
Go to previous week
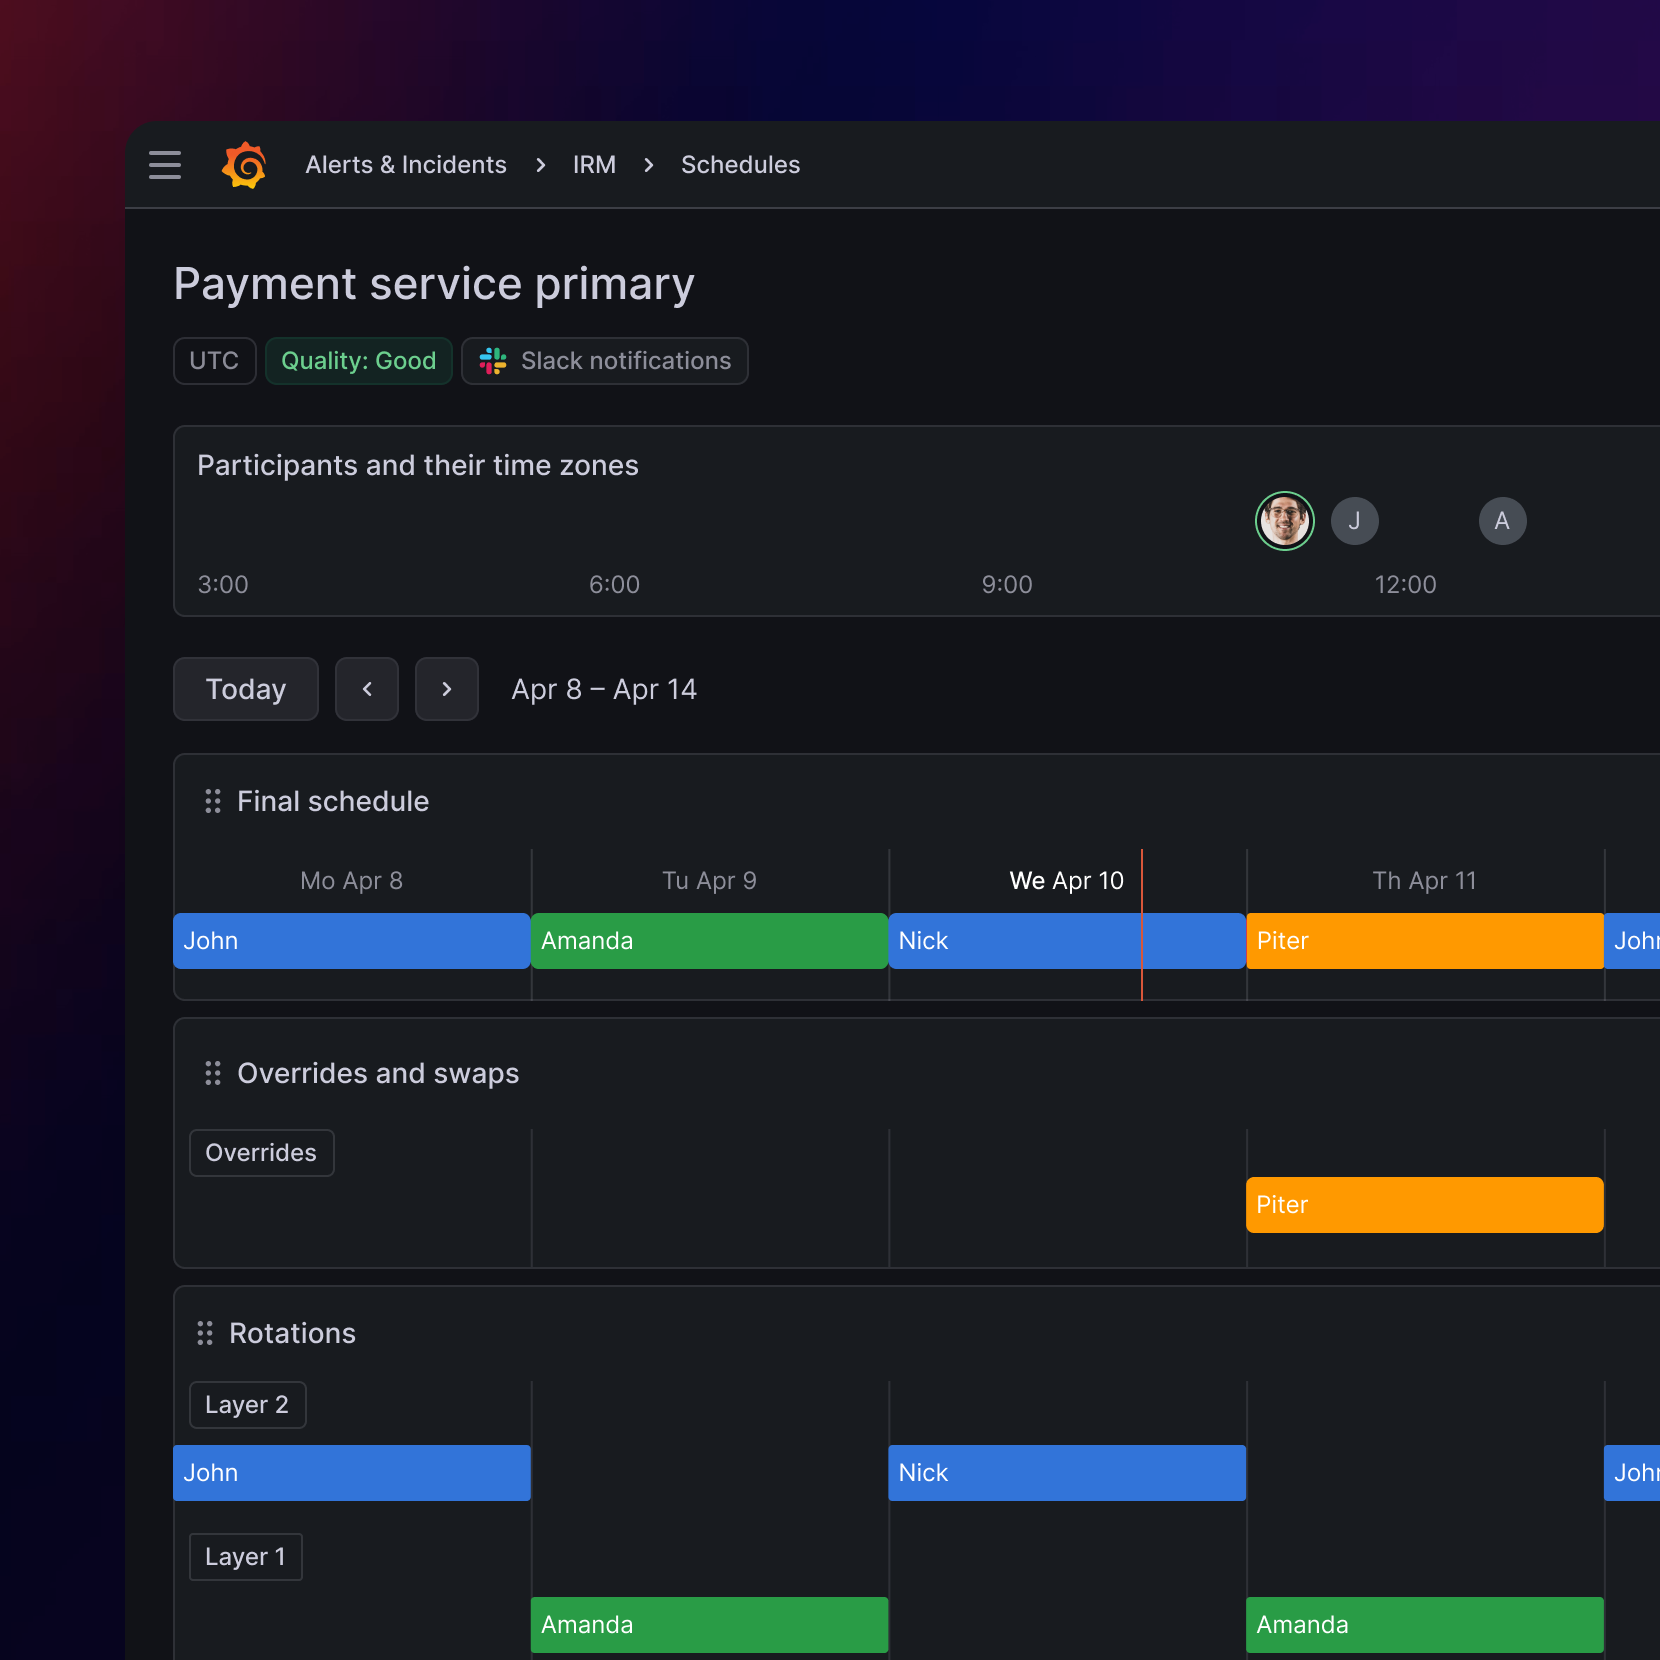pyautogui.click(x=367, y=689)
